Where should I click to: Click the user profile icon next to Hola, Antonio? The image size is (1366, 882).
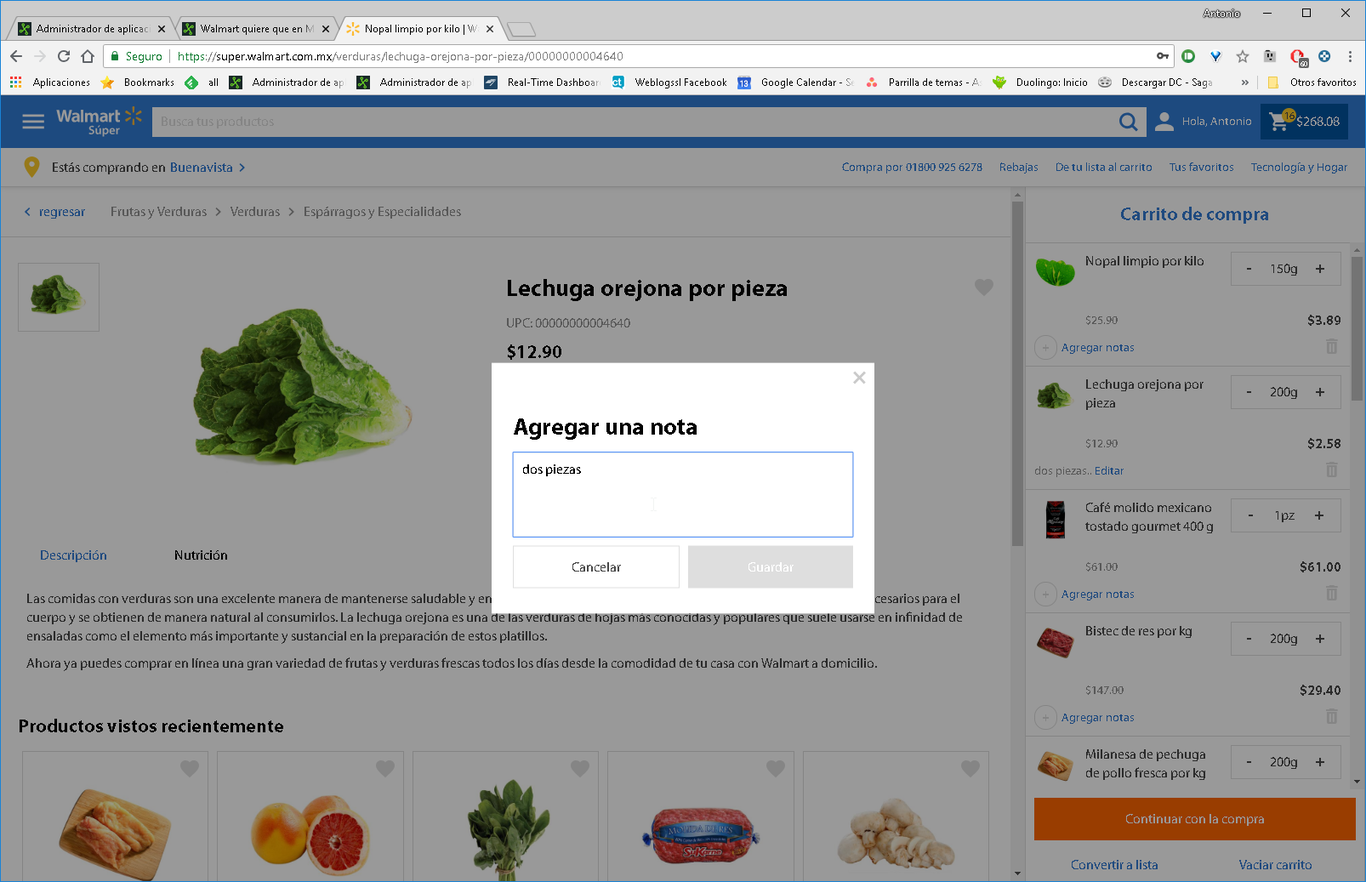1163,121
